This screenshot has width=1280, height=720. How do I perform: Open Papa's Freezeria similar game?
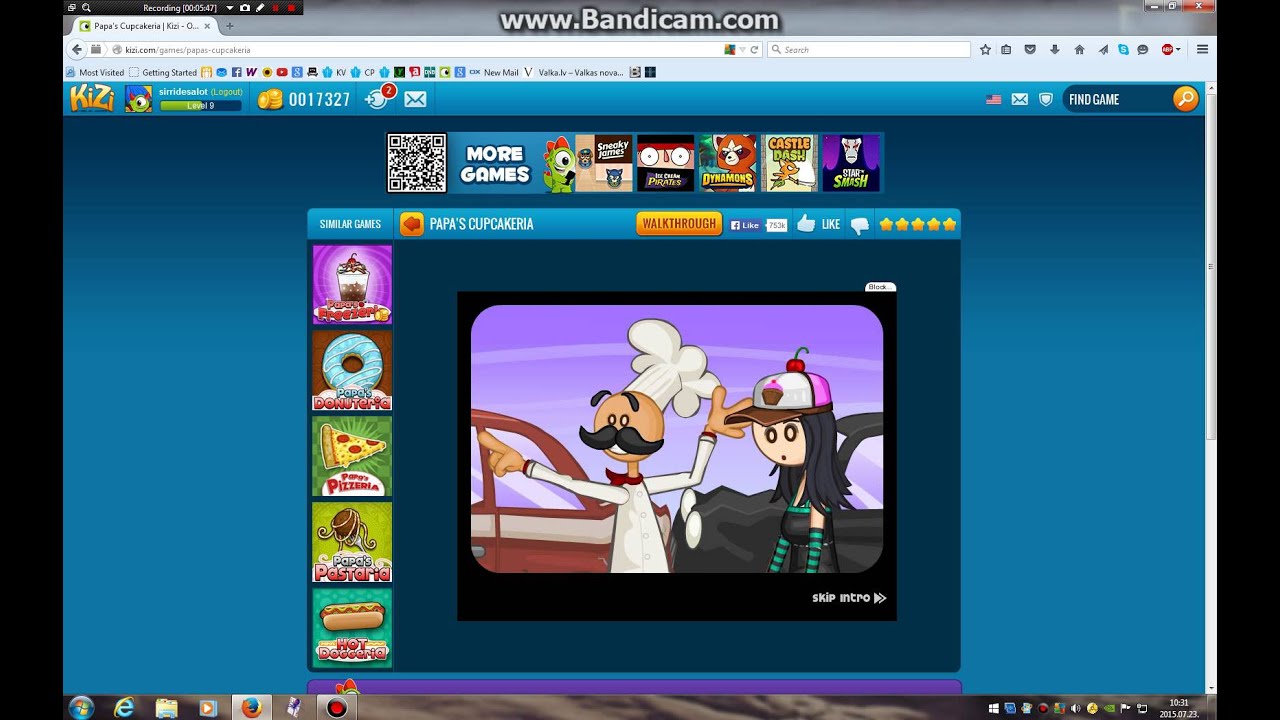pos(352,285)
